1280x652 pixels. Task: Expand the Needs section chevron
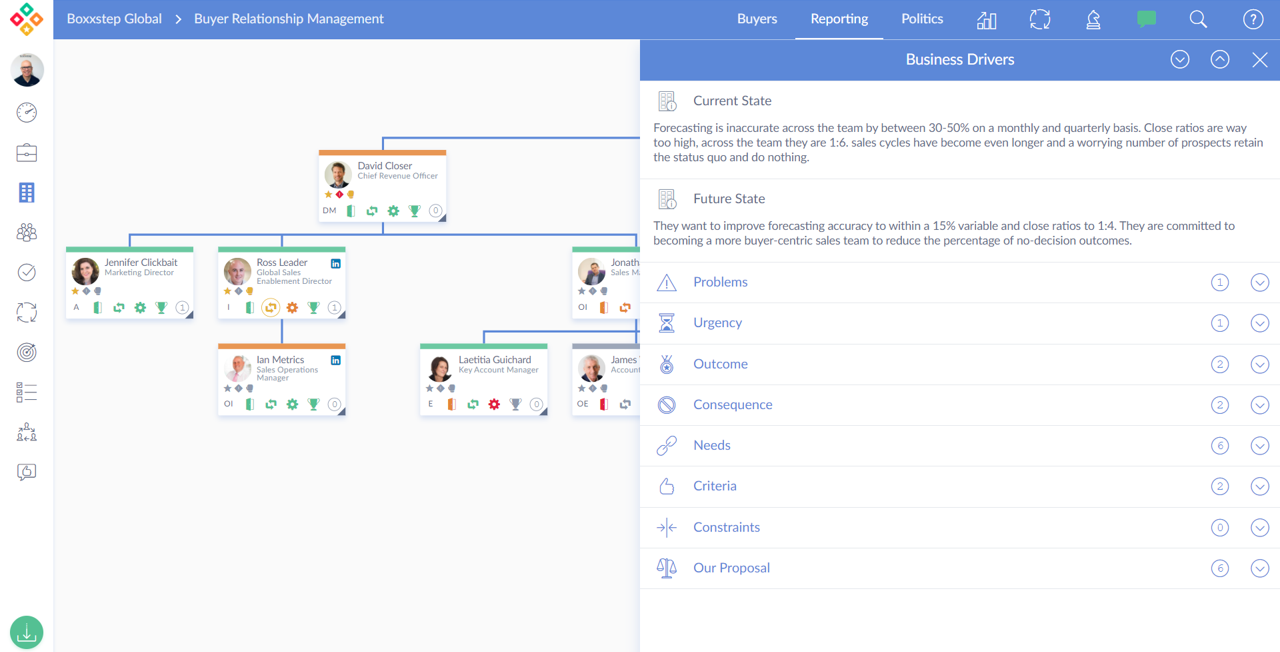(x=1259, y=446)
